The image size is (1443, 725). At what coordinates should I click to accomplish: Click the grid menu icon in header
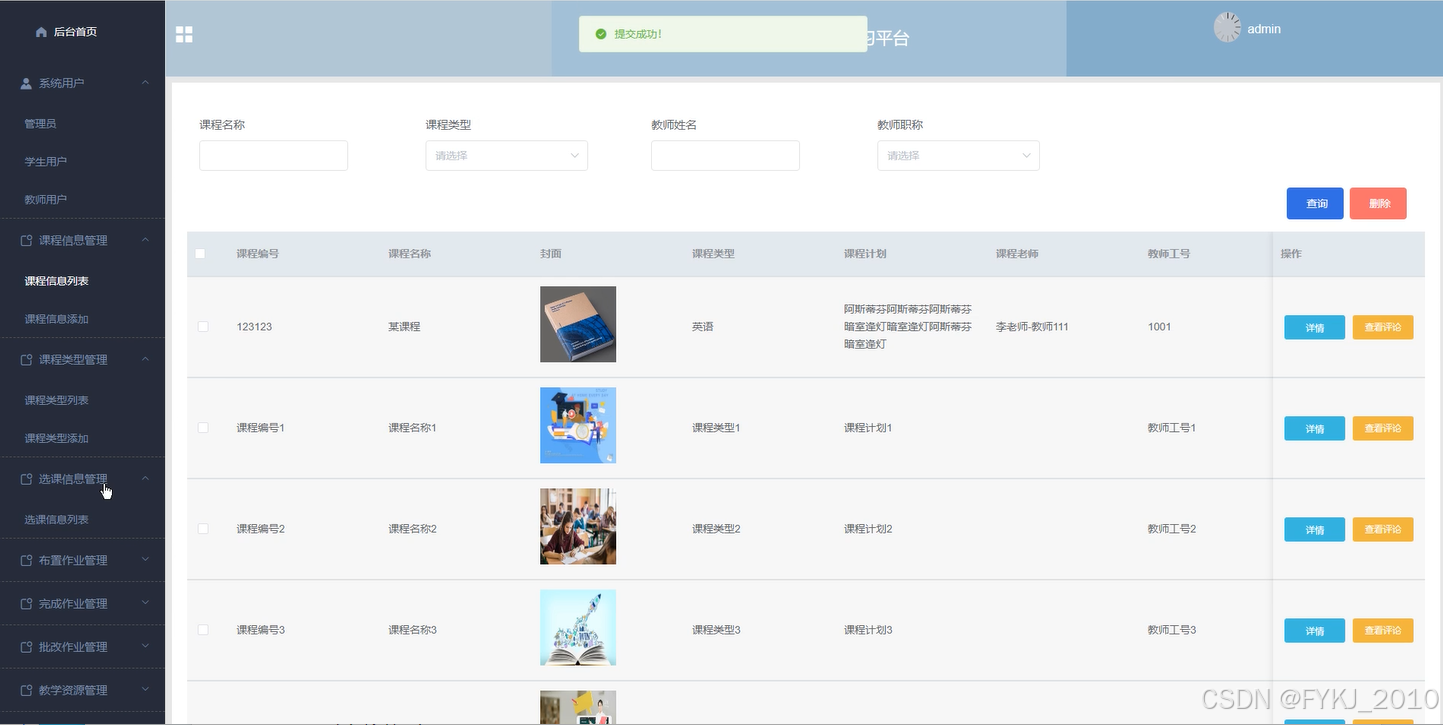point(184,35)
